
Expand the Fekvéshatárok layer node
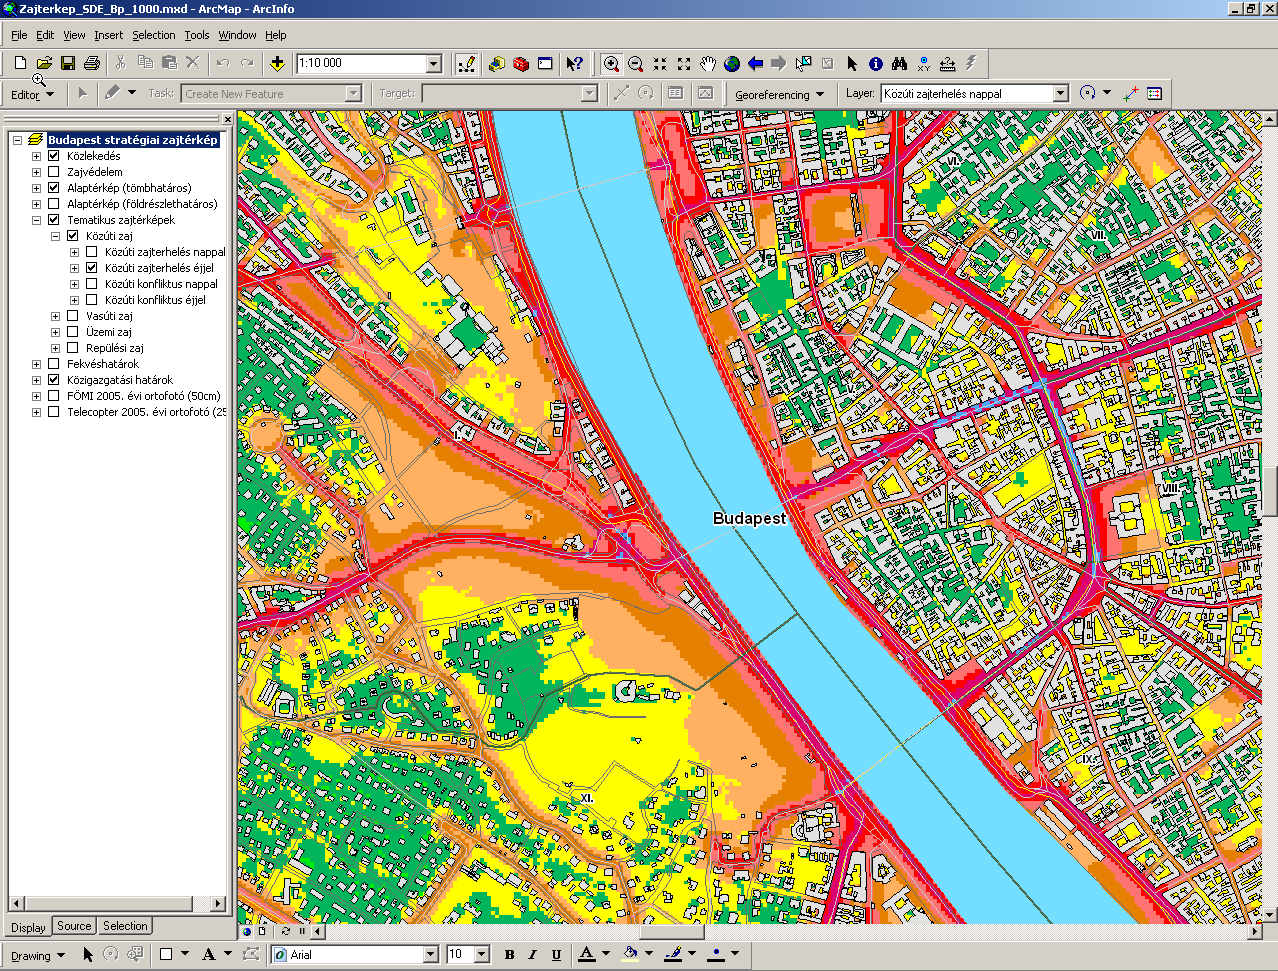click(x=37, y=364)
